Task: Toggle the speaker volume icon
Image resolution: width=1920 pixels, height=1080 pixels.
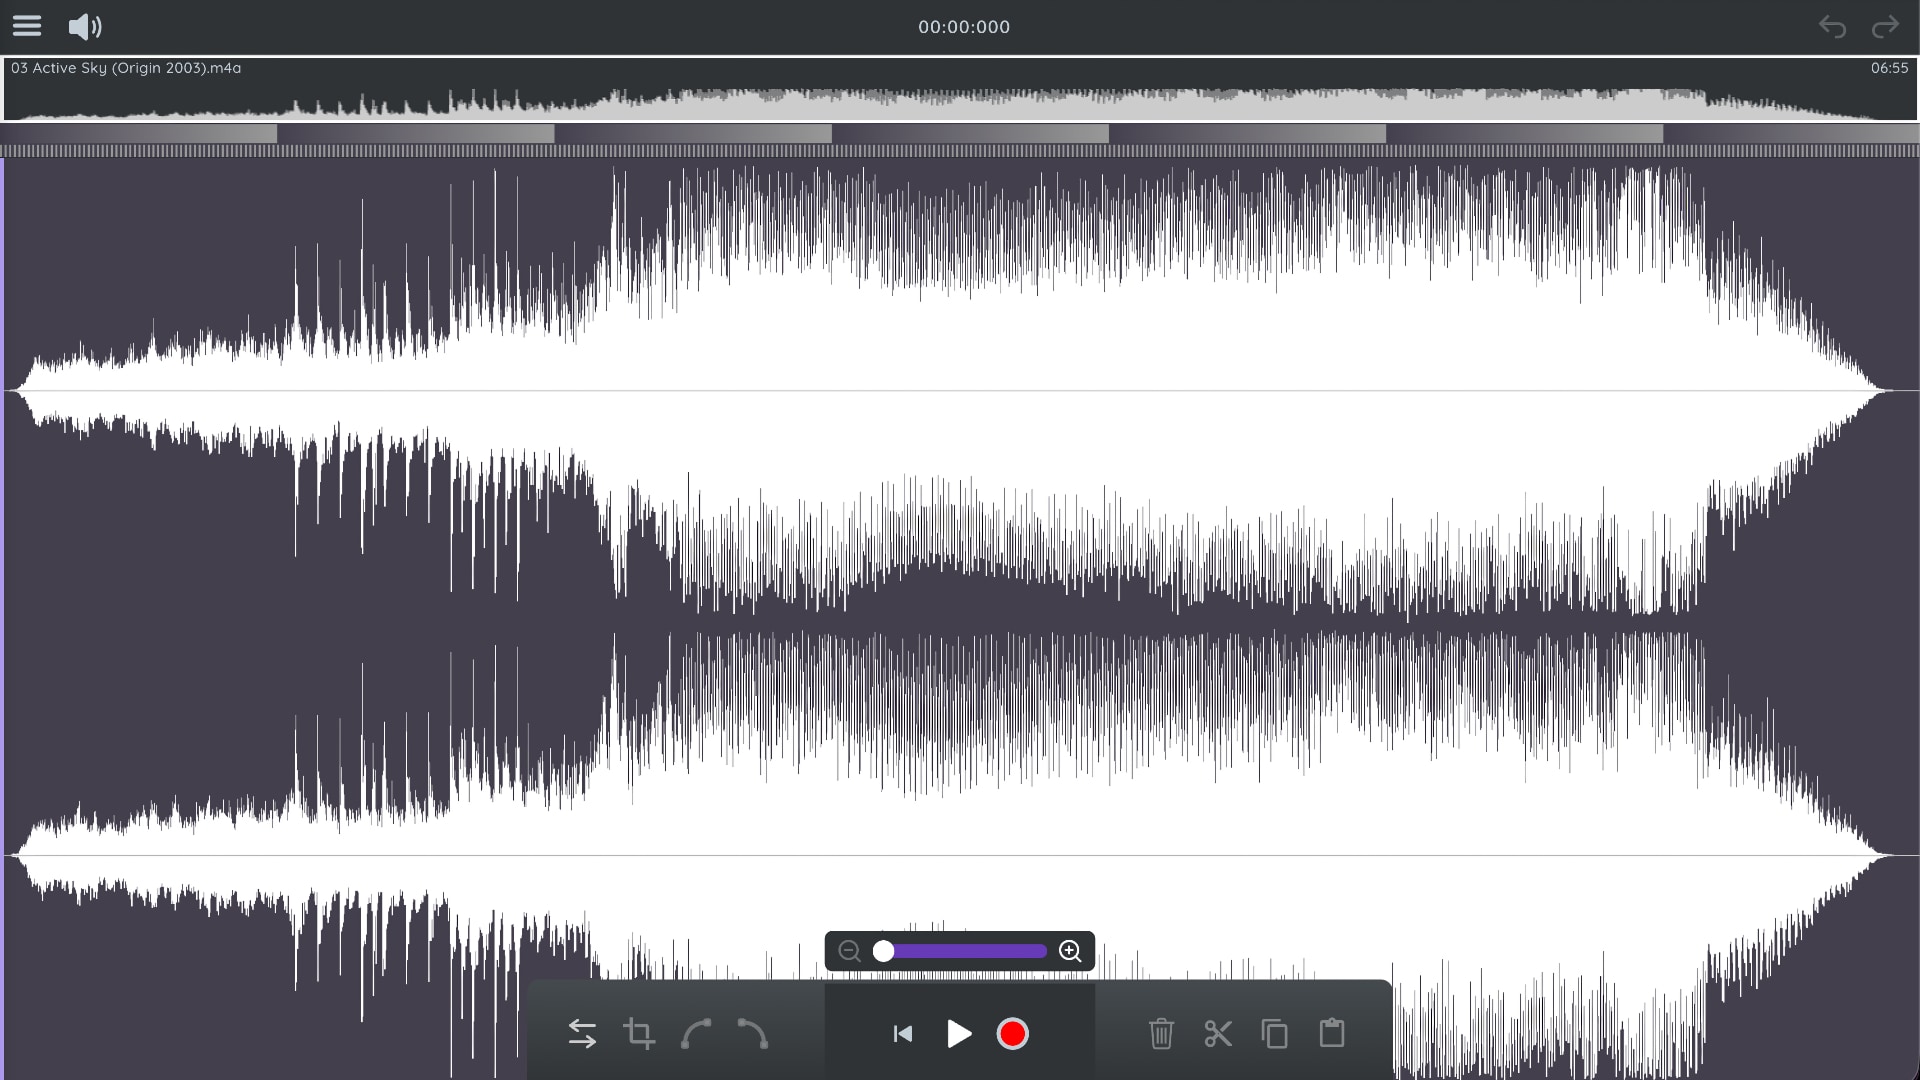Action: 85,27
